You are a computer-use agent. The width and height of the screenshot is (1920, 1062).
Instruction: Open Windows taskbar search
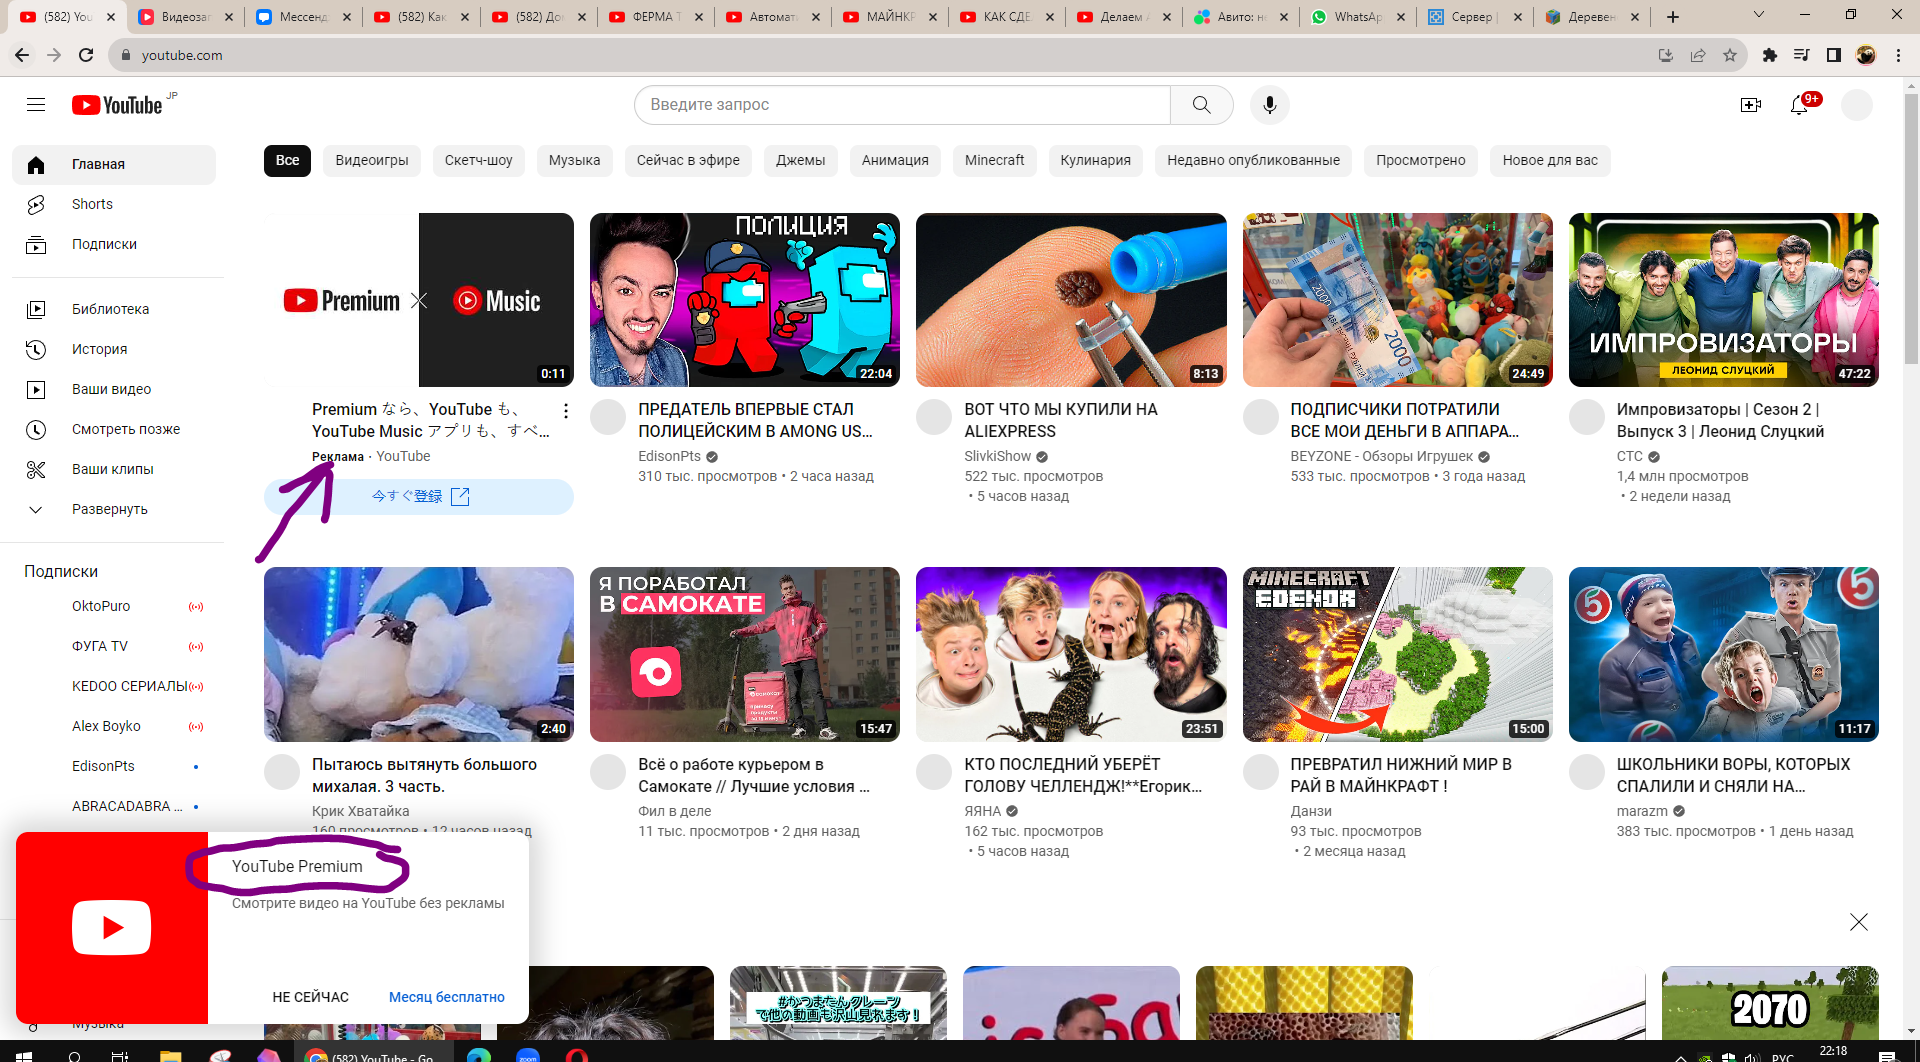point(75,1055)
